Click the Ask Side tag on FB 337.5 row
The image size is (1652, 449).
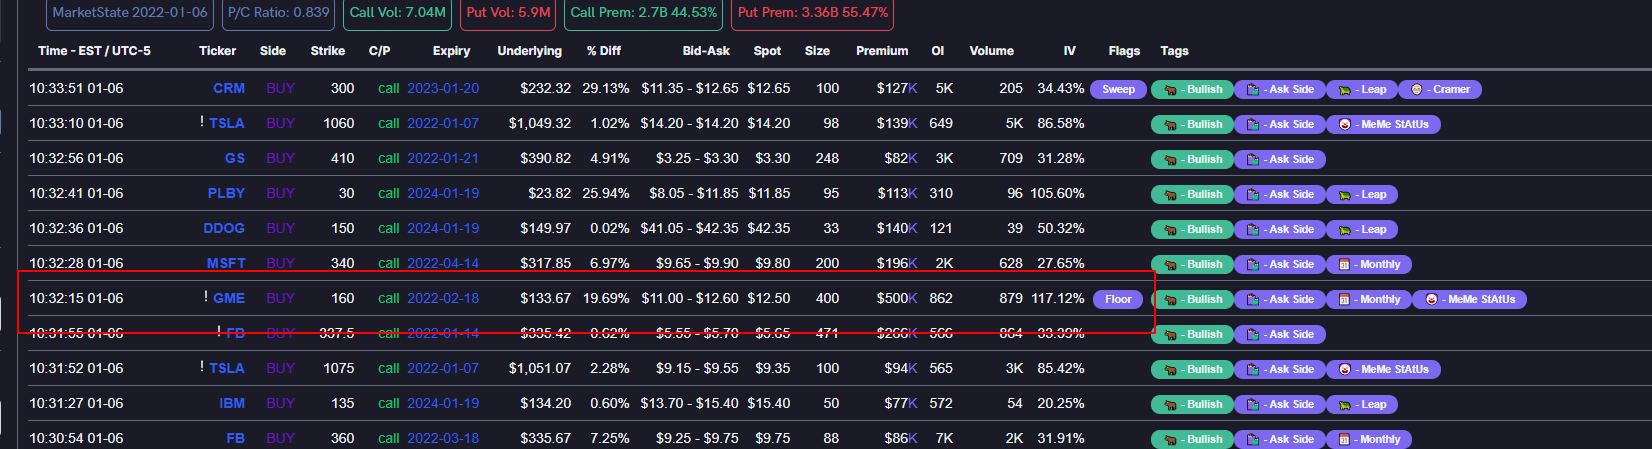1280,334
